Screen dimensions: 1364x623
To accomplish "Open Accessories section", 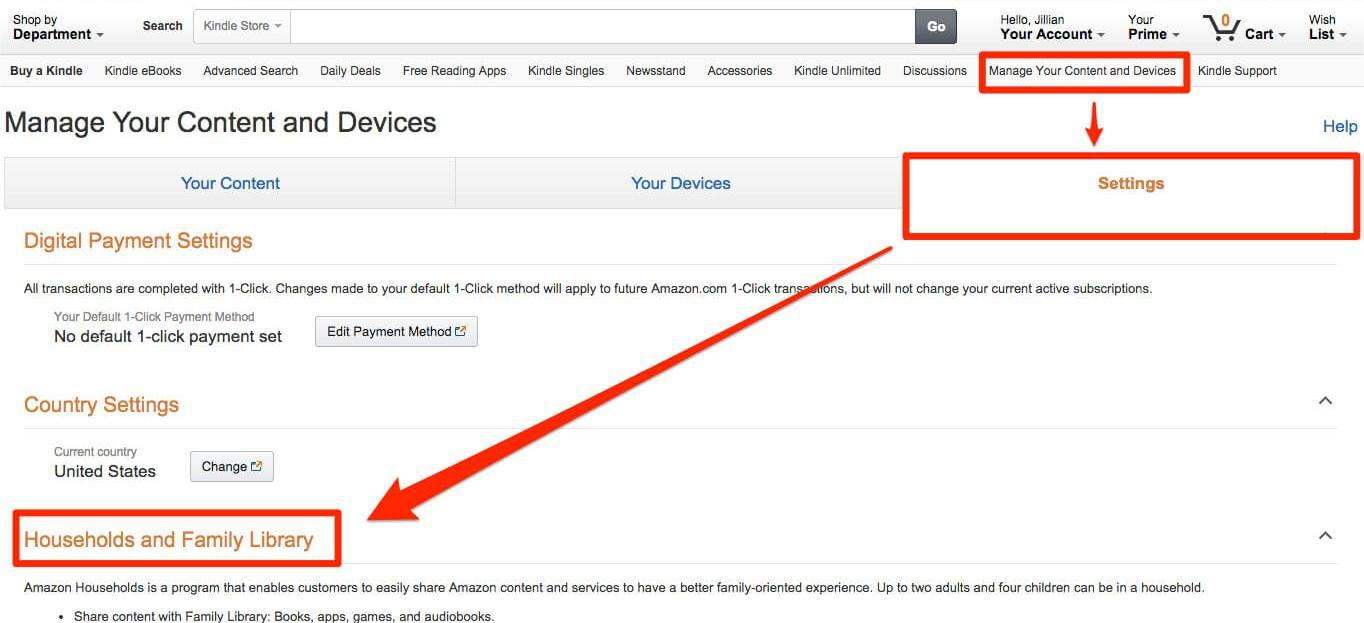I will pos(740,71).
